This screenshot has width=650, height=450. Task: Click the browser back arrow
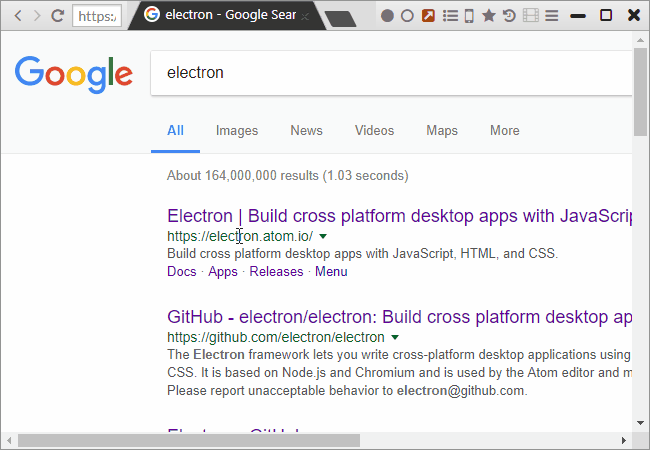tap(14, 16)
